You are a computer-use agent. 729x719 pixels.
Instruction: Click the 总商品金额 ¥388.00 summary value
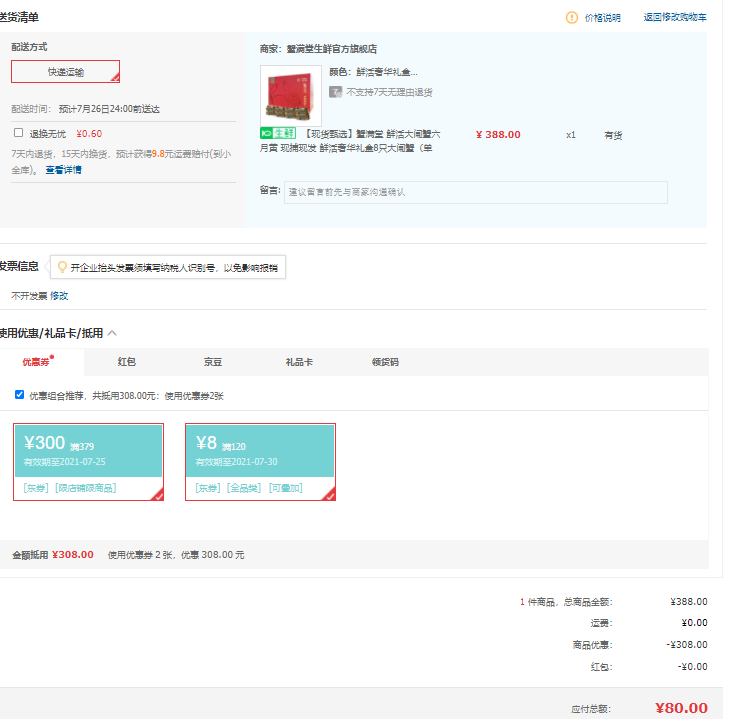pyautogui.click(x=689, y=602)
